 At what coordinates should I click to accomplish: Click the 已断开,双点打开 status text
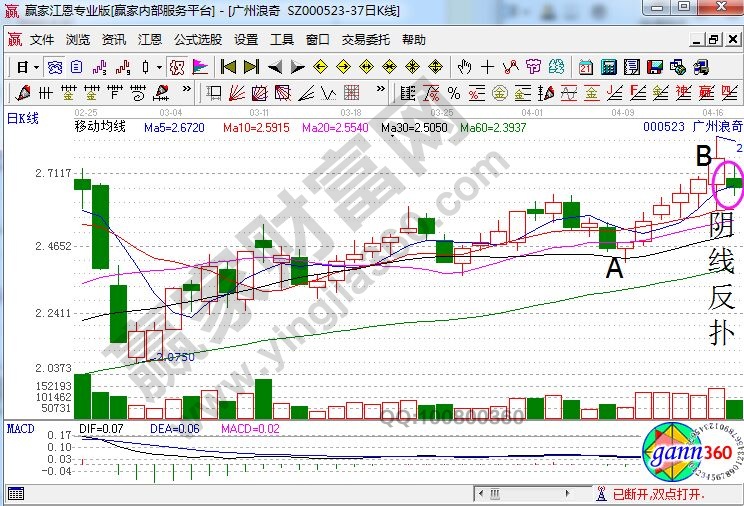point(658,494)
